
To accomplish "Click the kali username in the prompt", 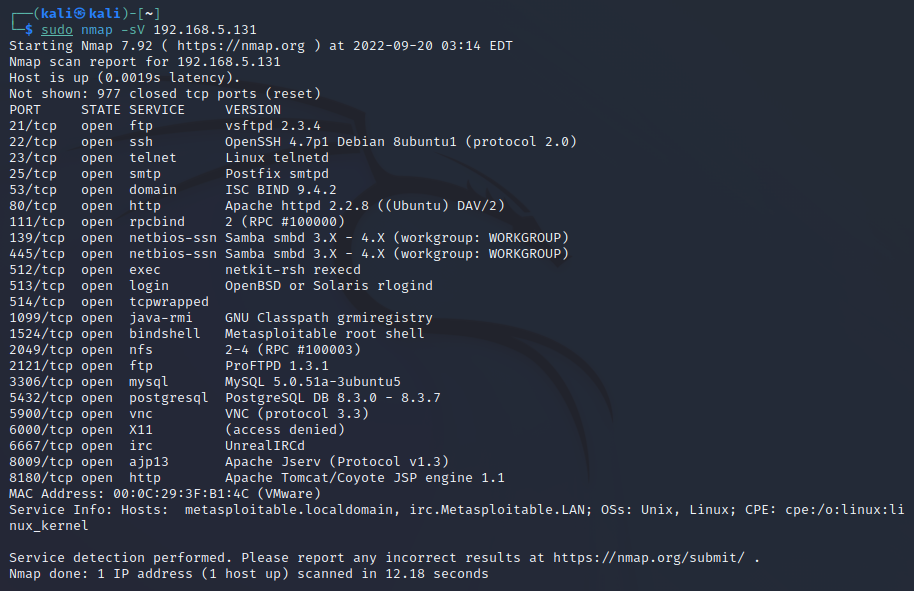I will click(x=57, y=13).
